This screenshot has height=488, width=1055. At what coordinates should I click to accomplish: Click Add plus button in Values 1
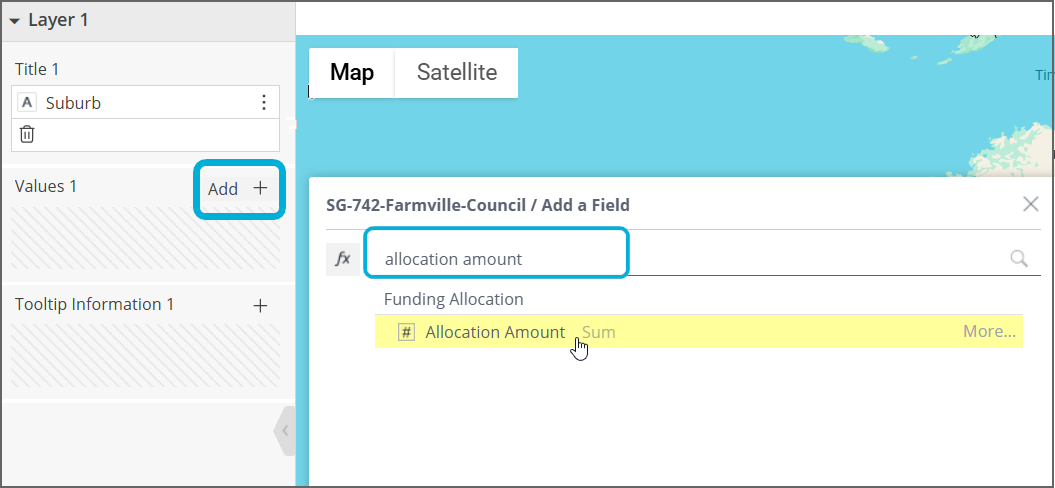(x=239, y=189)
